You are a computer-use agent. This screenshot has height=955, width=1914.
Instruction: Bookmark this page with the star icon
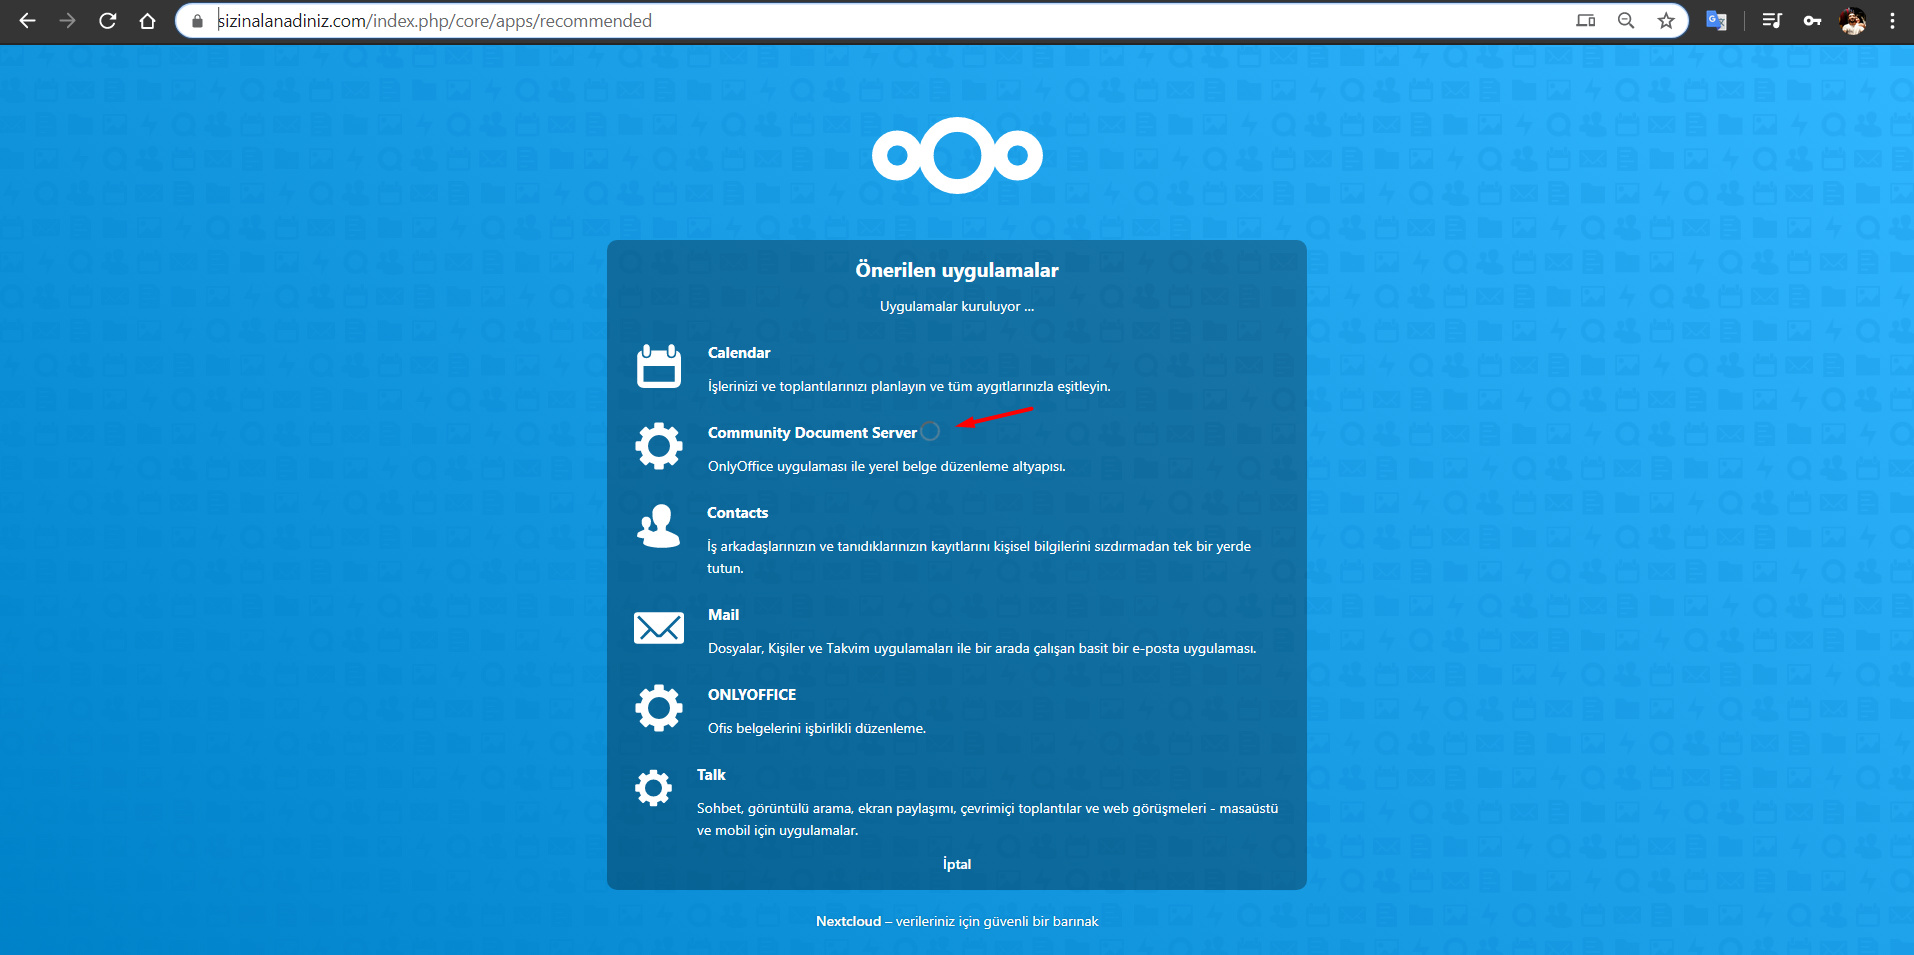pos(1666,21)
